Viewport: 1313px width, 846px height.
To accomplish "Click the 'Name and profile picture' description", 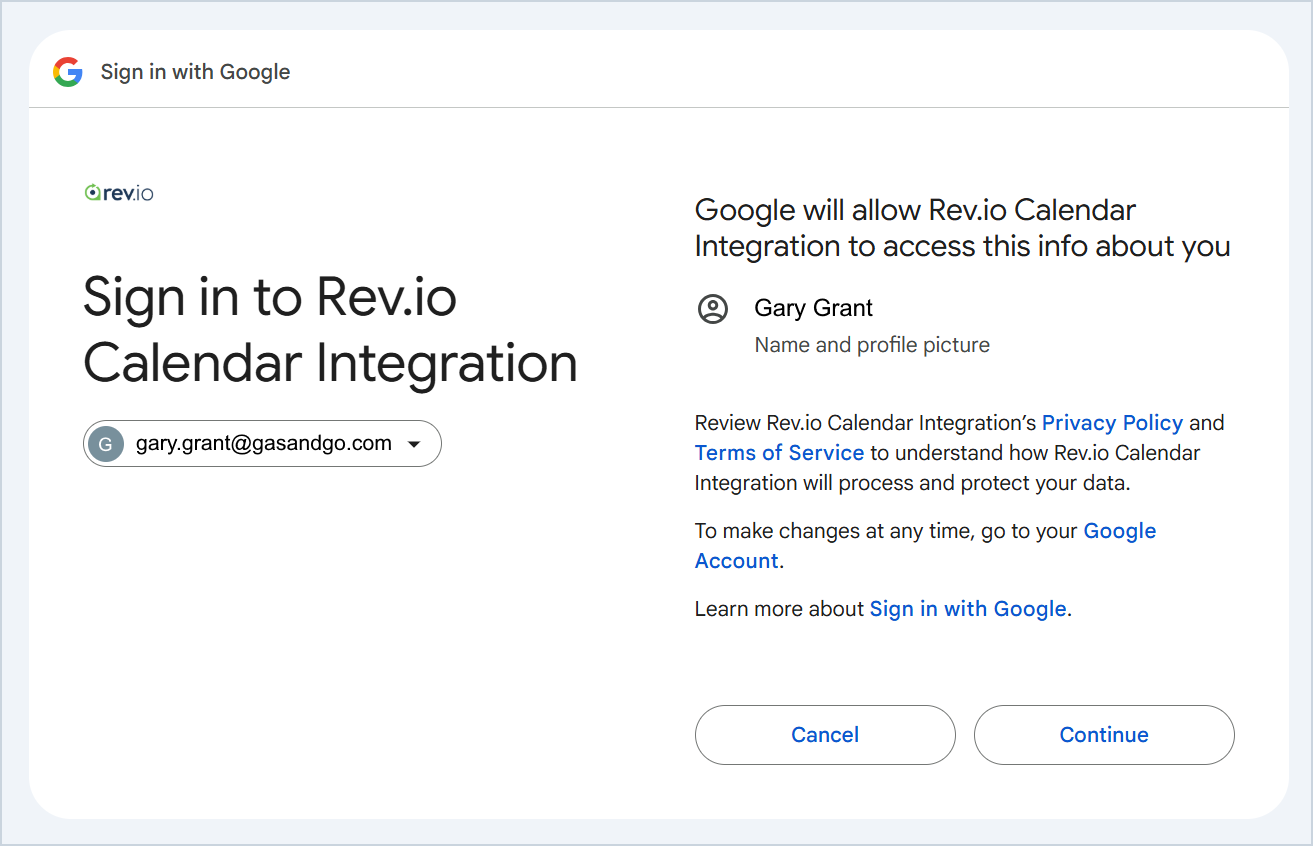I will pos(872,345).
